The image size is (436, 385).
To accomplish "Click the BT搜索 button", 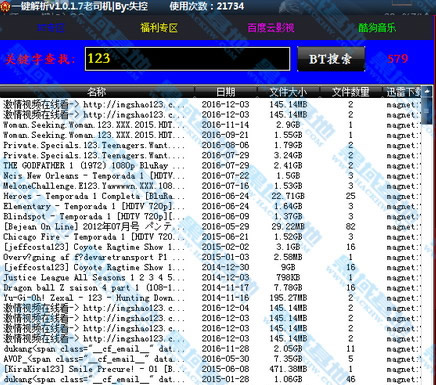I will [x=331, y=59].
